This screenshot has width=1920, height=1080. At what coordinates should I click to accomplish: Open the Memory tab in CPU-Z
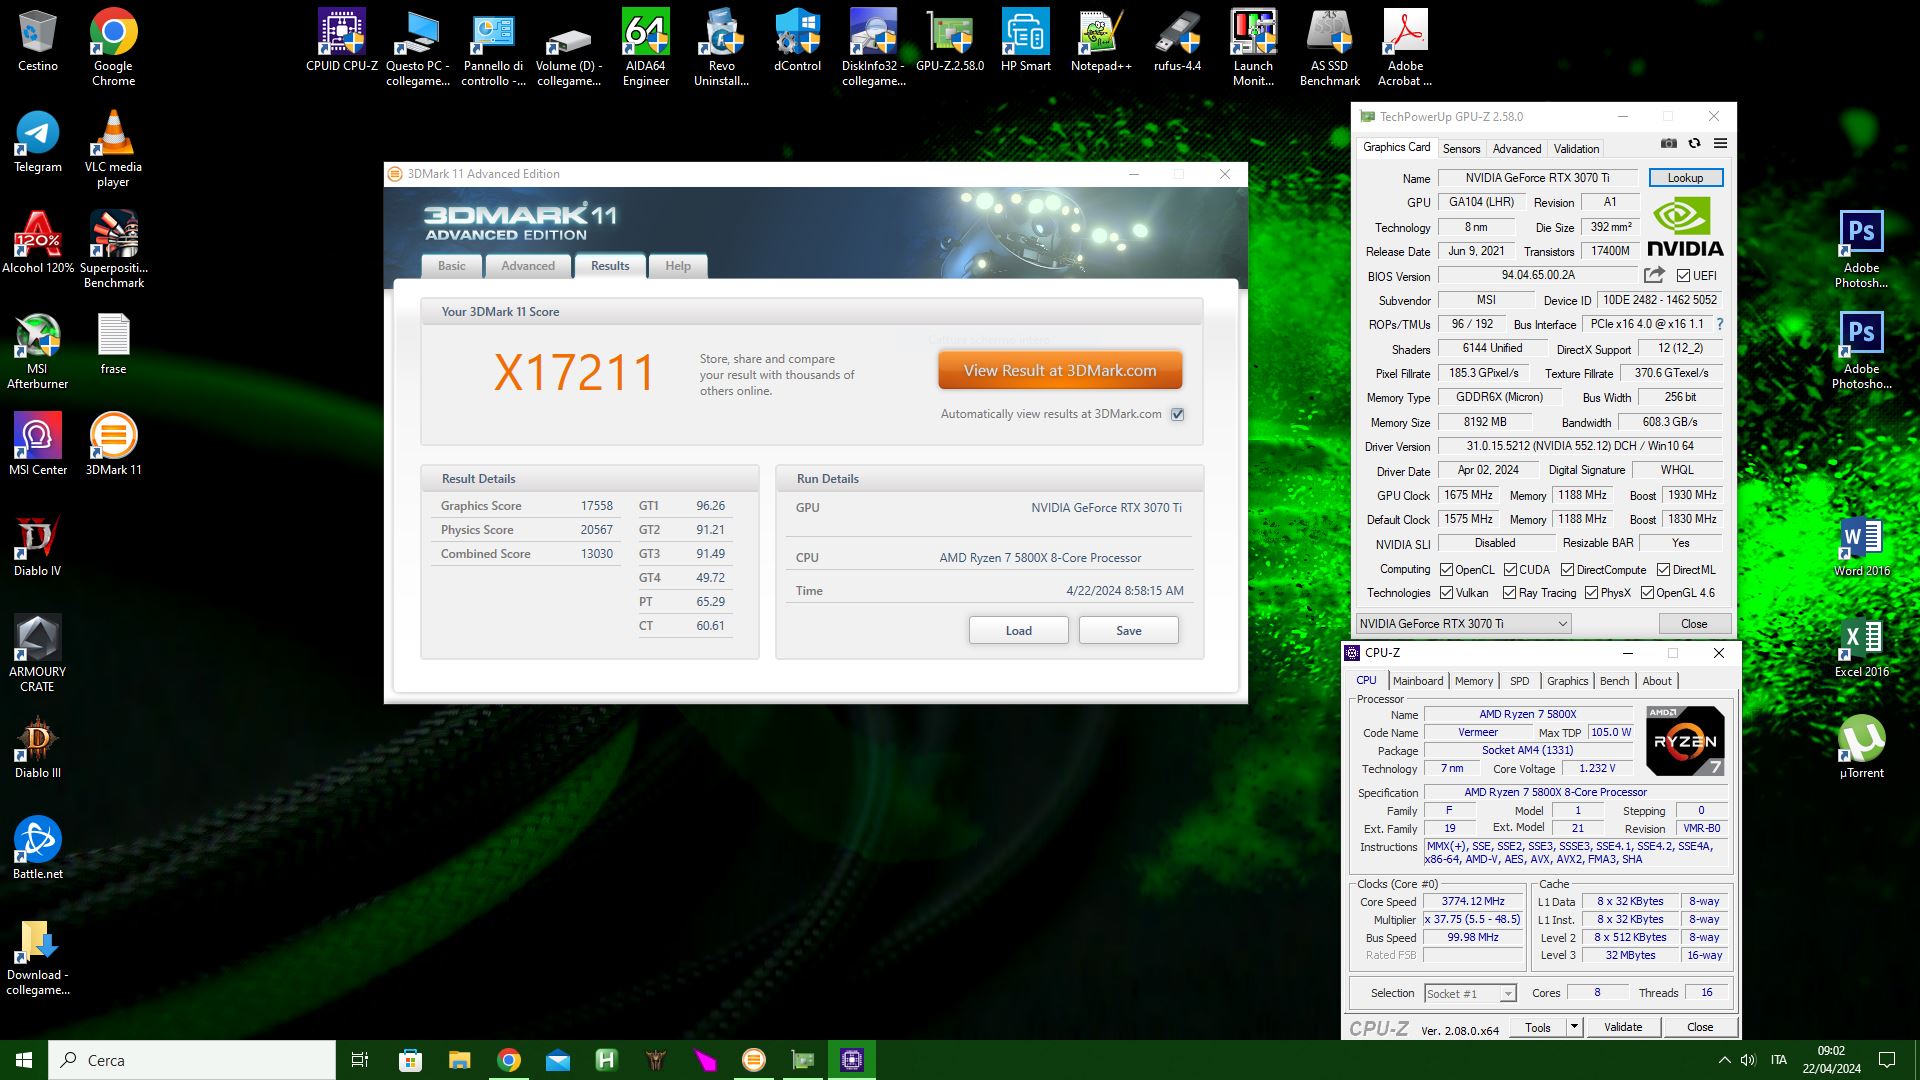1474,681
